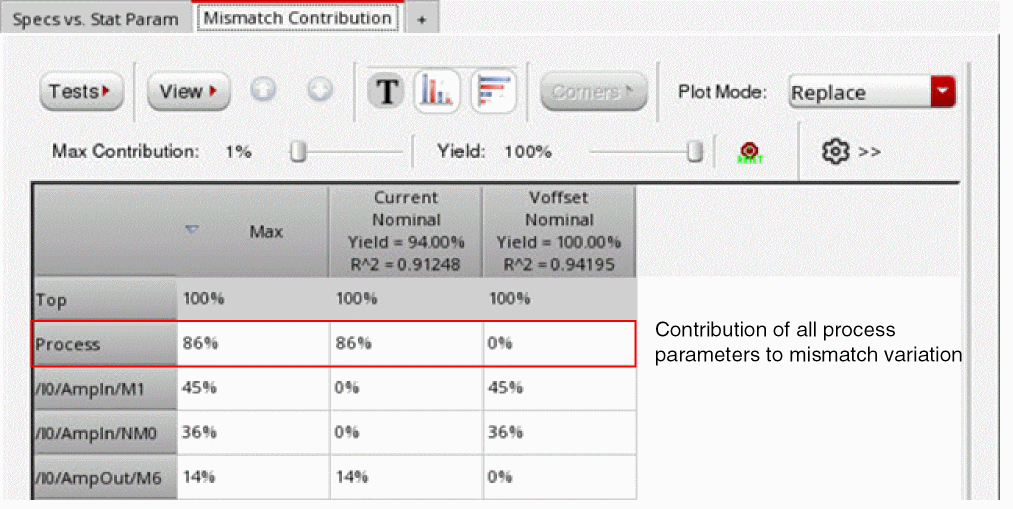Switch to Specs vs. Stat Param tab
1013x509 pixels.
tap(95, 19)
